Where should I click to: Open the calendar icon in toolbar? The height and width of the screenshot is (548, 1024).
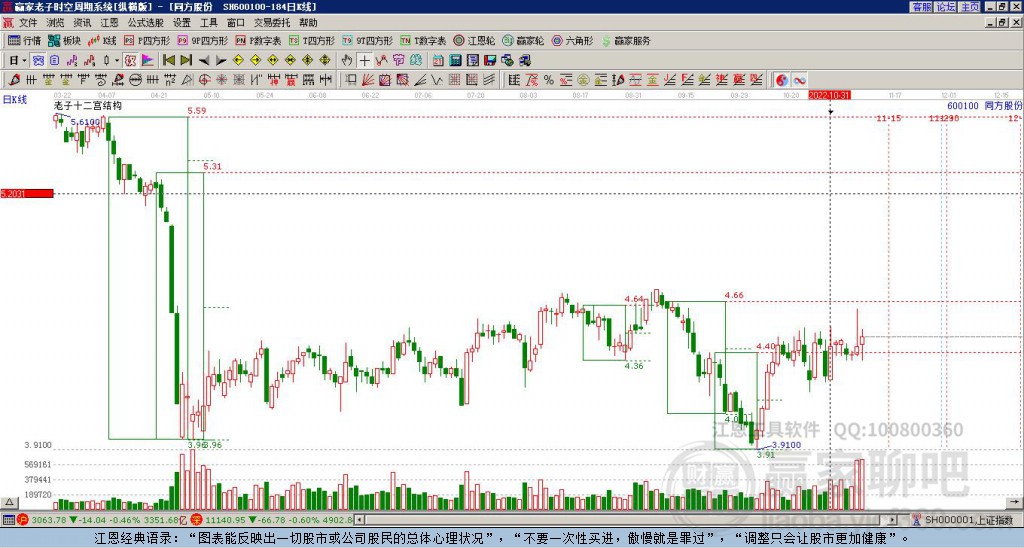point(438,60)
